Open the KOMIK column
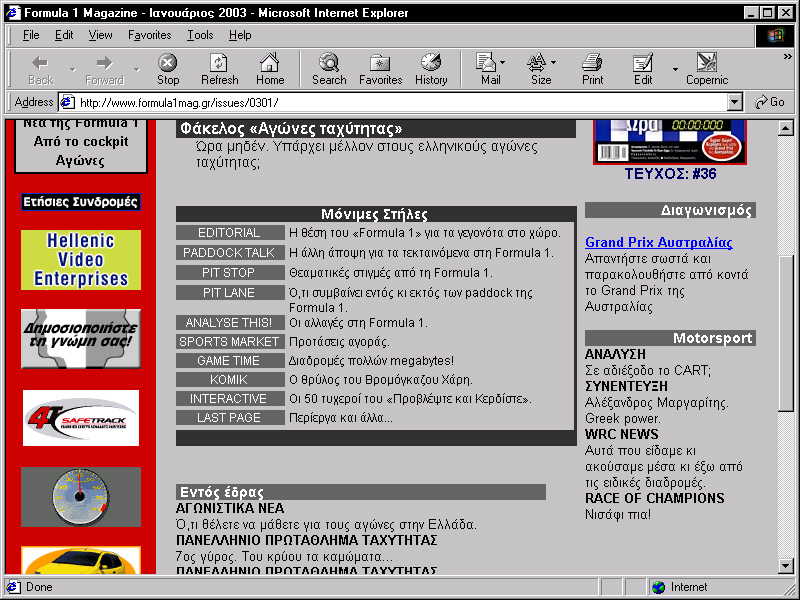The height and width of the screenshot is (600, 800). [230, 380]
